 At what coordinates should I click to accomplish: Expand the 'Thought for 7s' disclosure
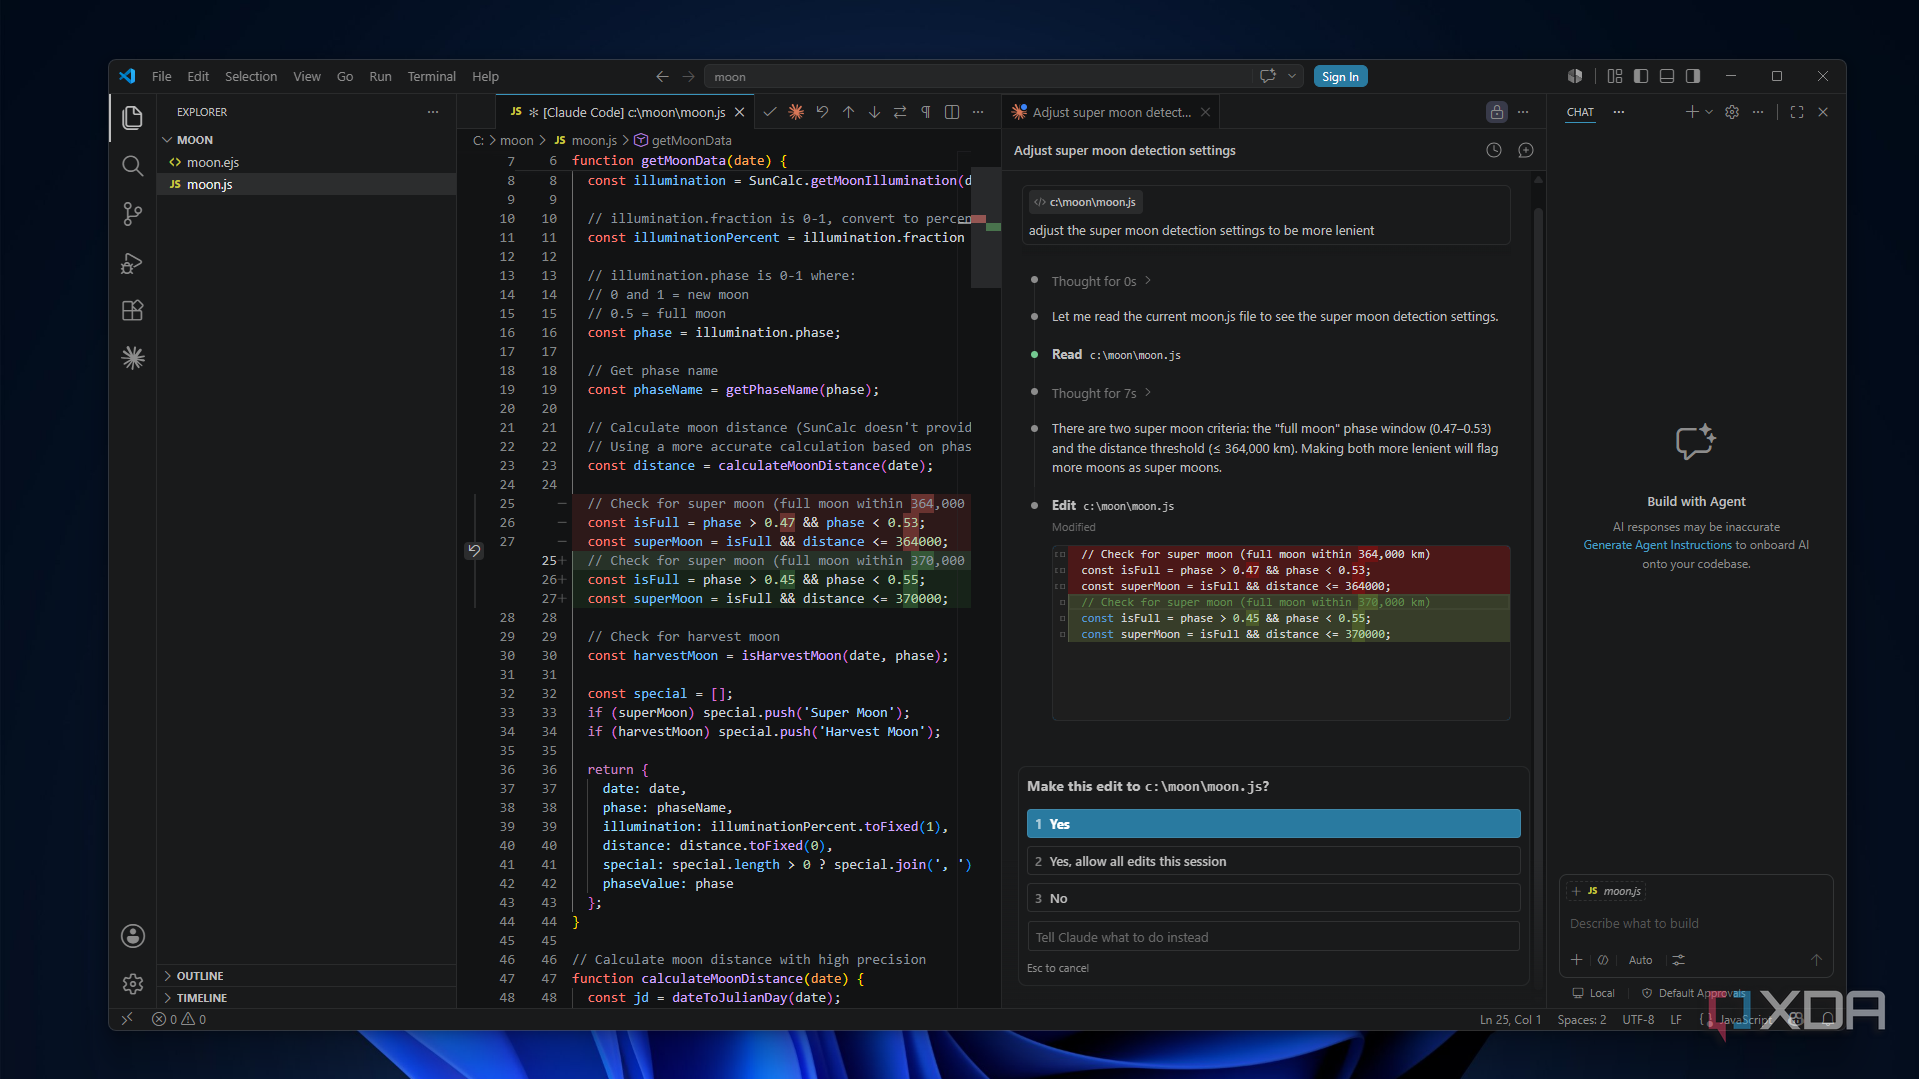[x=1100, y=393]
